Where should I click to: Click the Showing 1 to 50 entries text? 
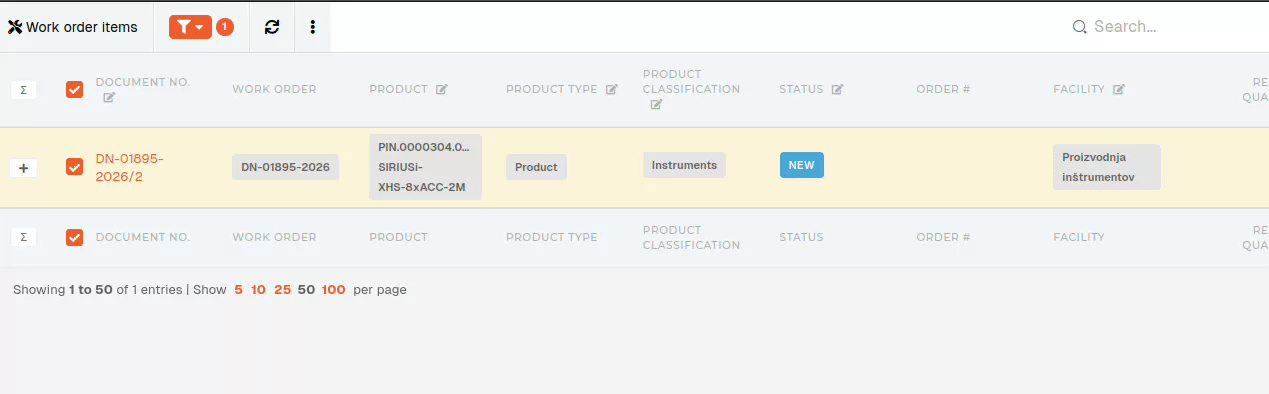(x=98, y=290)
